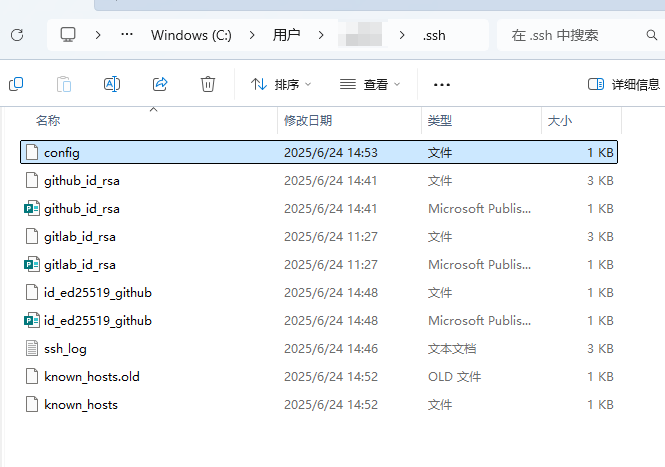Select the known_hosts file
The width and height of the screenshot is (665, 467).
coord(81,404)
